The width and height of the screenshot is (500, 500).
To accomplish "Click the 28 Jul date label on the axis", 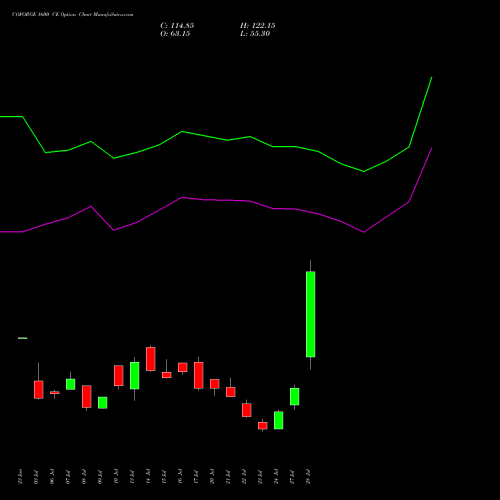I will [x=308, y=477].
